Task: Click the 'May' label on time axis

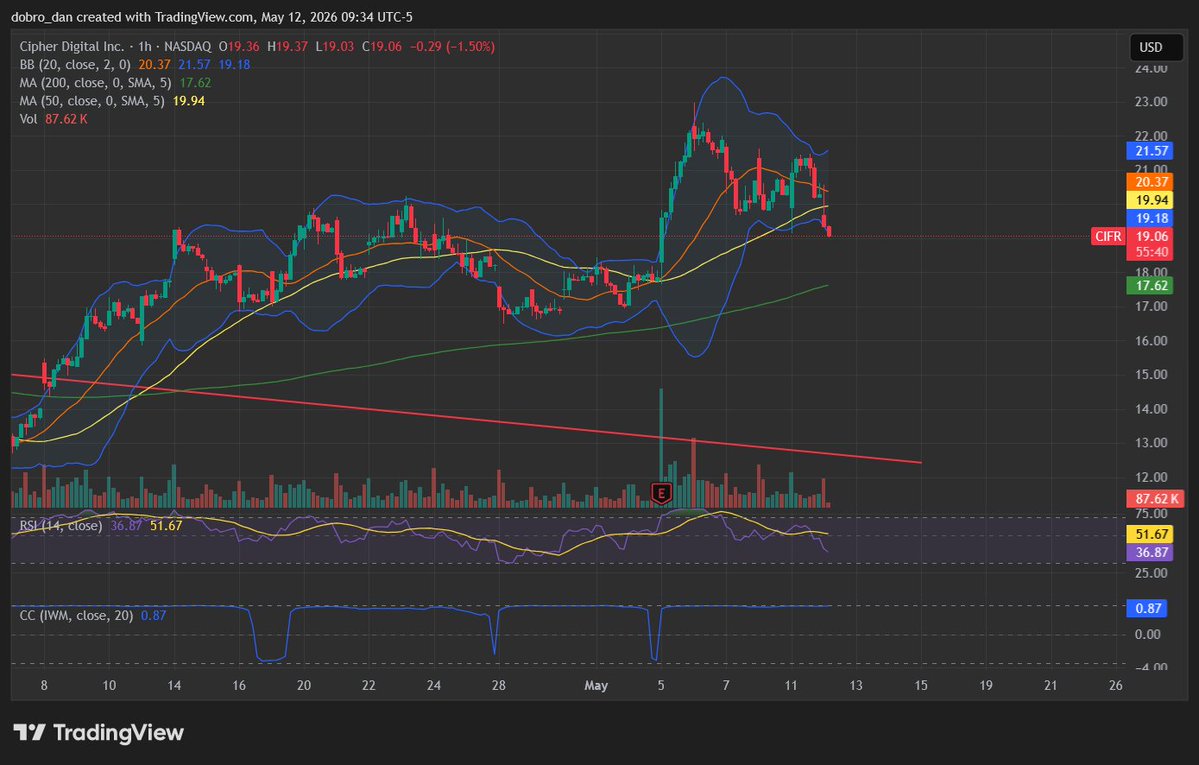Action: coord(596,685)
